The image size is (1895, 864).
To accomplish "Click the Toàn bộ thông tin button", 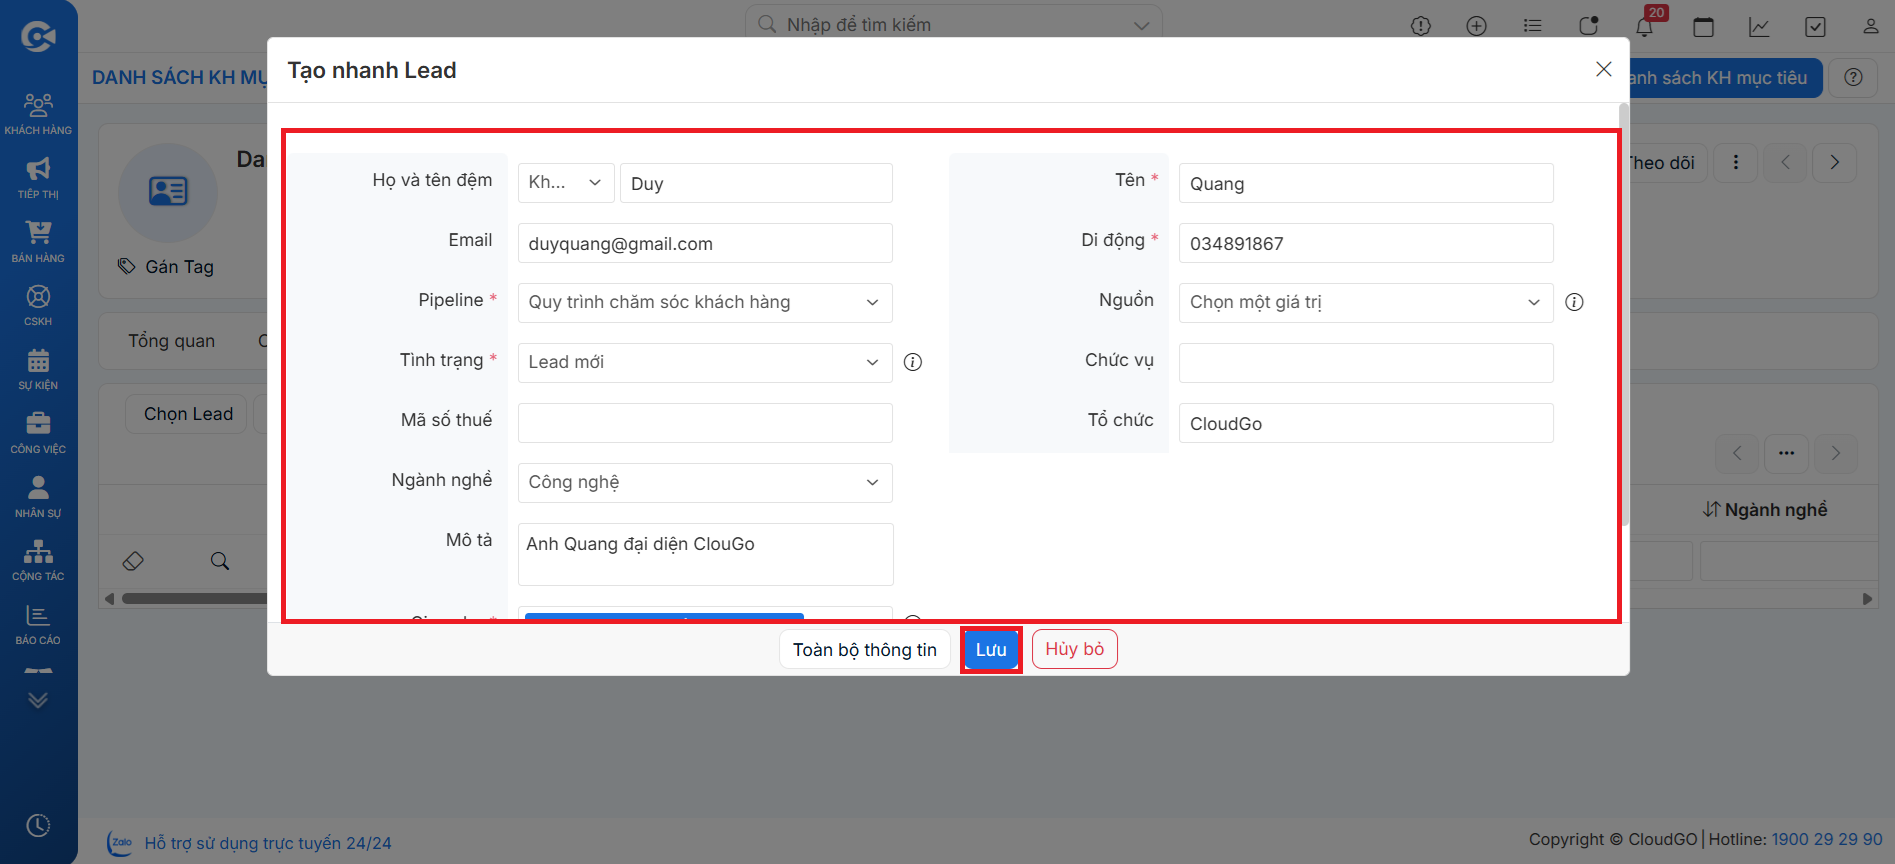I will tap(865, 649).
